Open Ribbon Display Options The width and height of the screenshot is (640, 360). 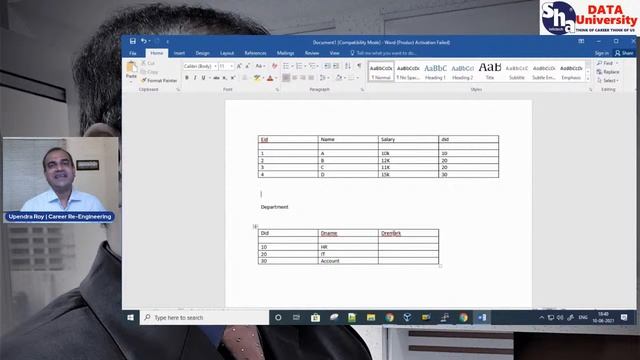(581, 41)
